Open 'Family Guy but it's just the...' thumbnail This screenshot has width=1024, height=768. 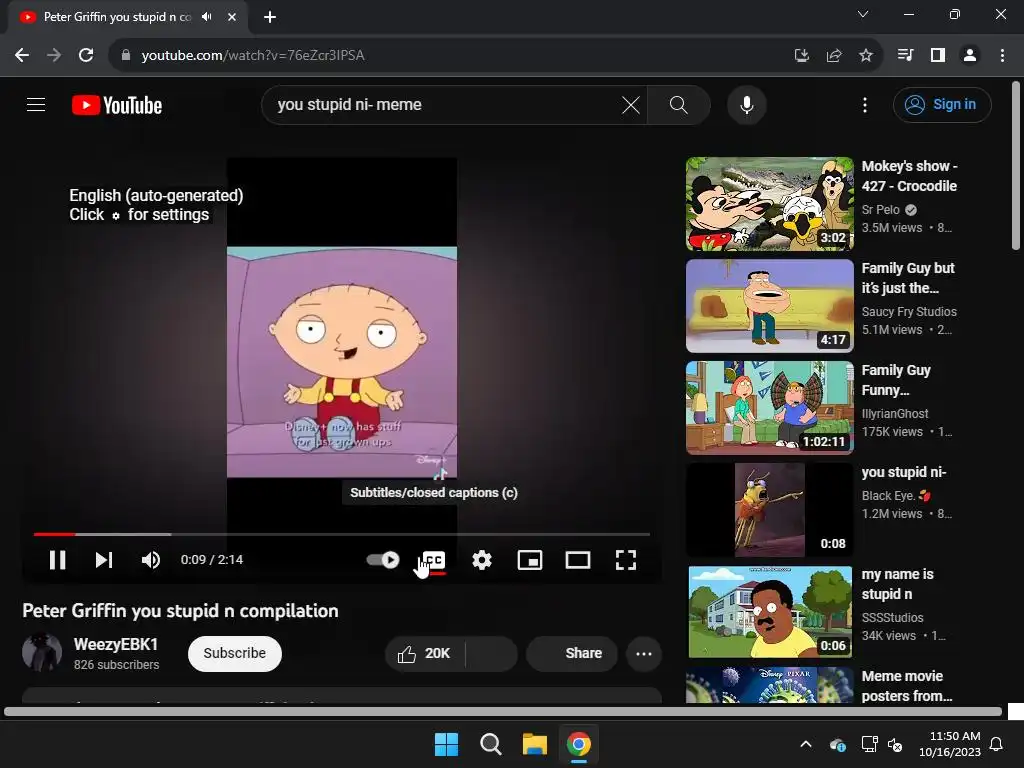pyautogui.click(x=769, y=306)
